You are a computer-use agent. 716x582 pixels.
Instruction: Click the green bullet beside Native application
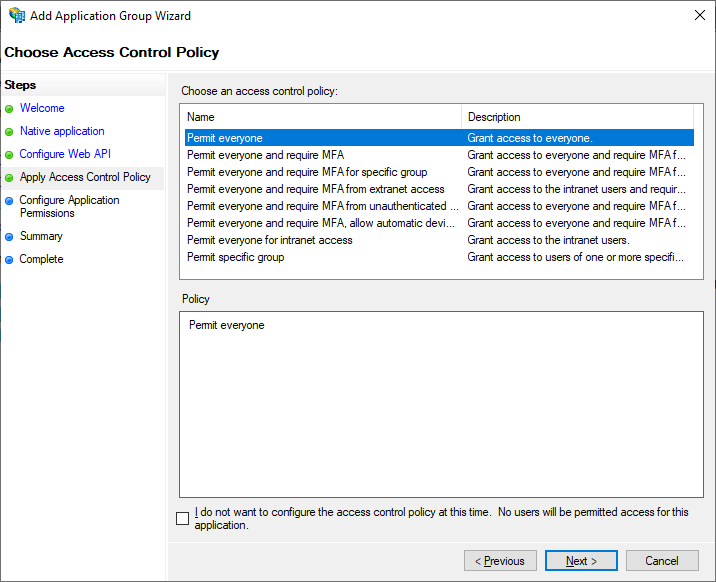[9, 132]
